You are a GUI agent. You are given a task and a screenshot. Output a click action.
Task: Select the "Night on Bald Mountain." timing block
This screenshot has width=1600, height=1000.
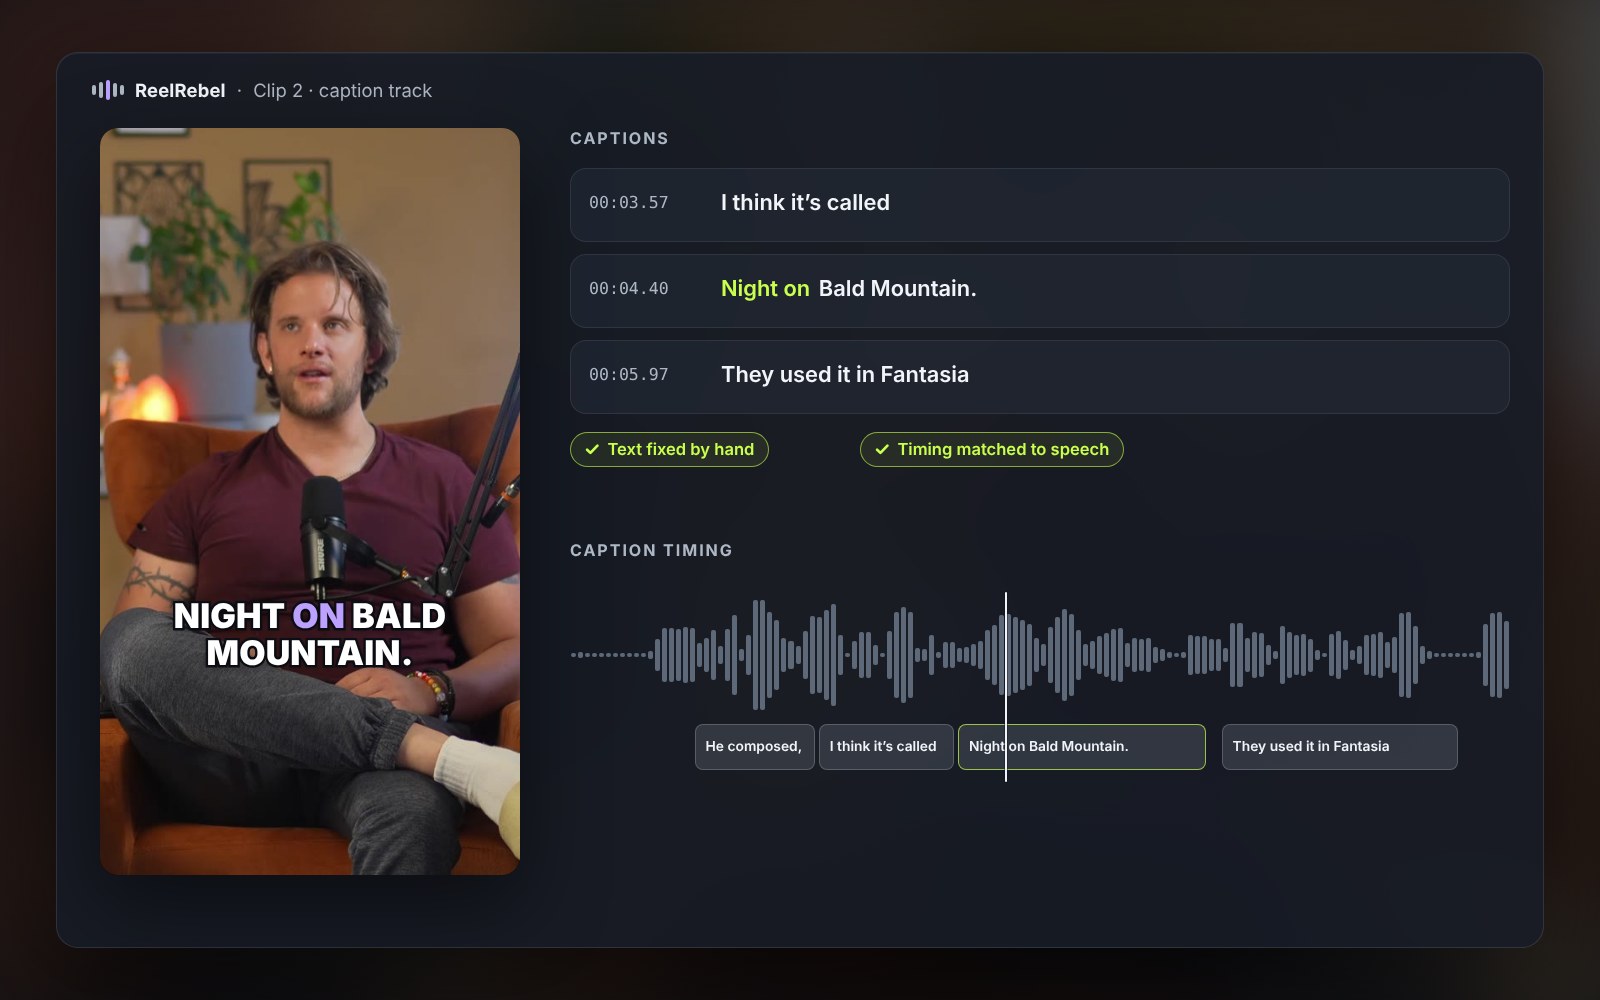click(1081, 747)
